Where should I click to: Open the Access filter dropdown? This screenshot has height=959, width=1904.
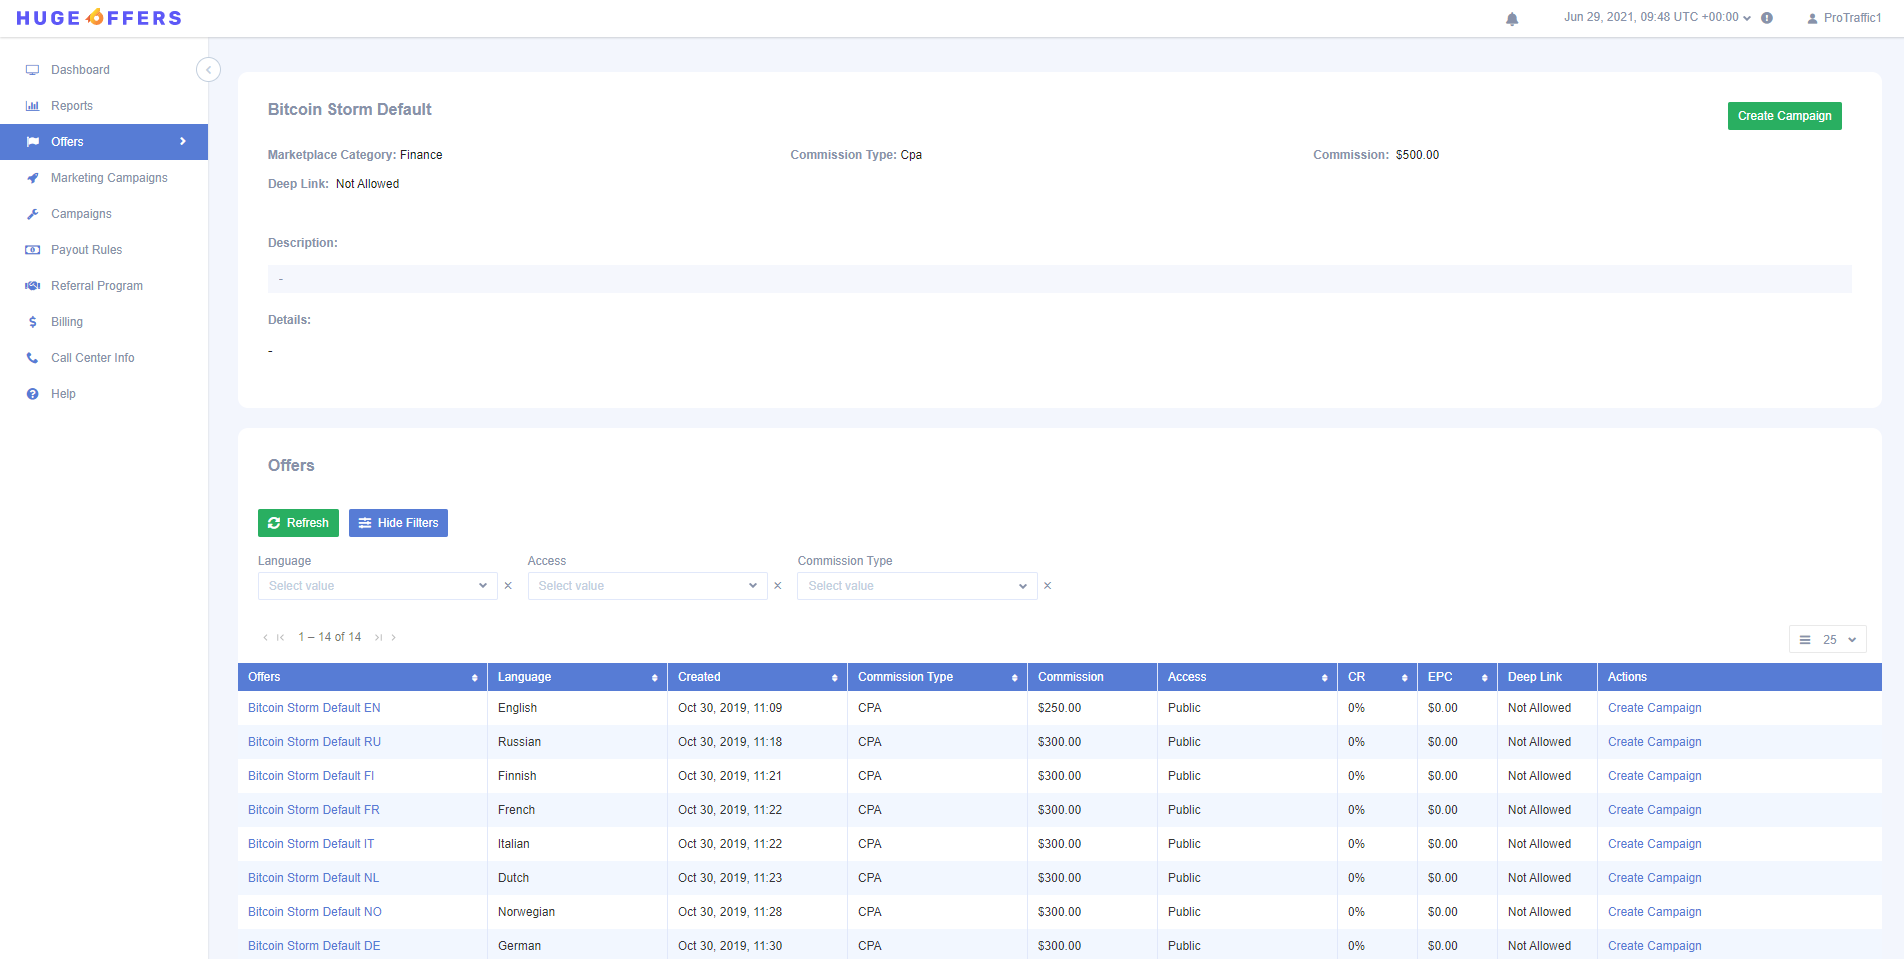coord(647,586)
